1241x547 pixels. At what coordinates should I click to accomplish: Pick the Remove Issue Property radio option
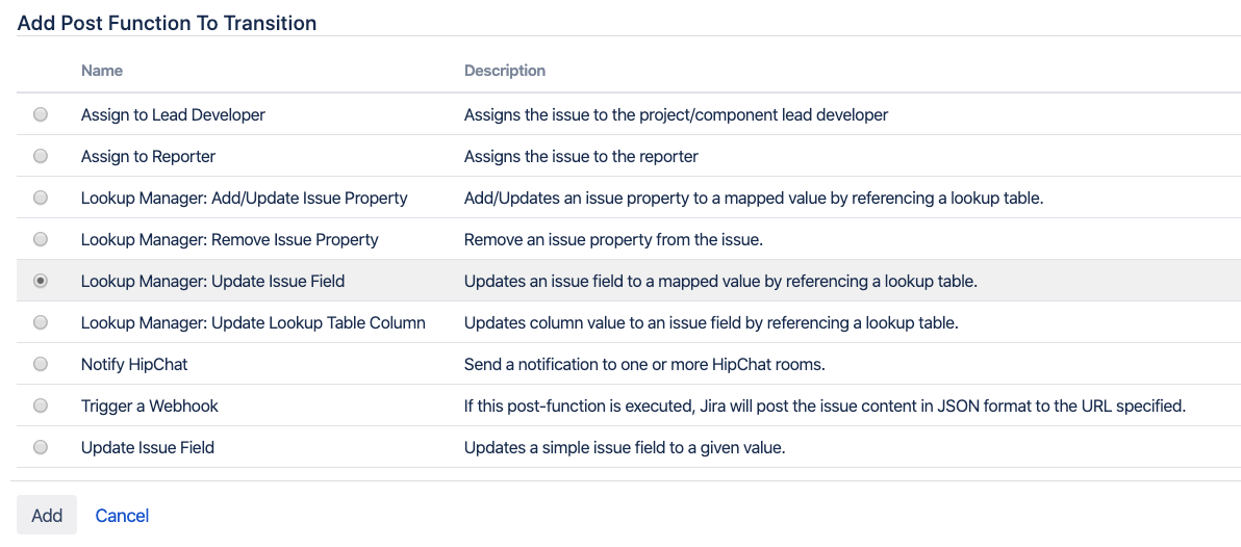pyautogui.click(x=41, y=239)
